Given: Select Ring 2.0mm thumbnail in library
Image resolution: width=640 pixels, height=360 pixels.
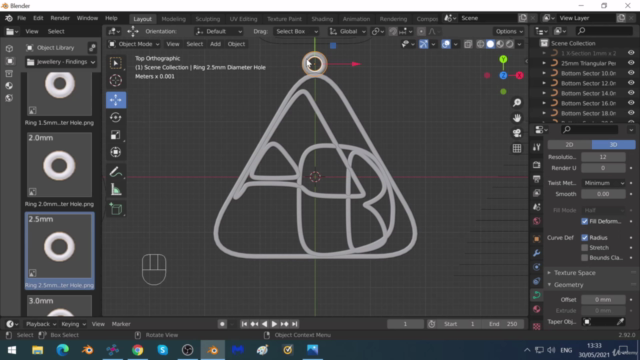Looking at the screenshot, I should (x=59, y=165).
